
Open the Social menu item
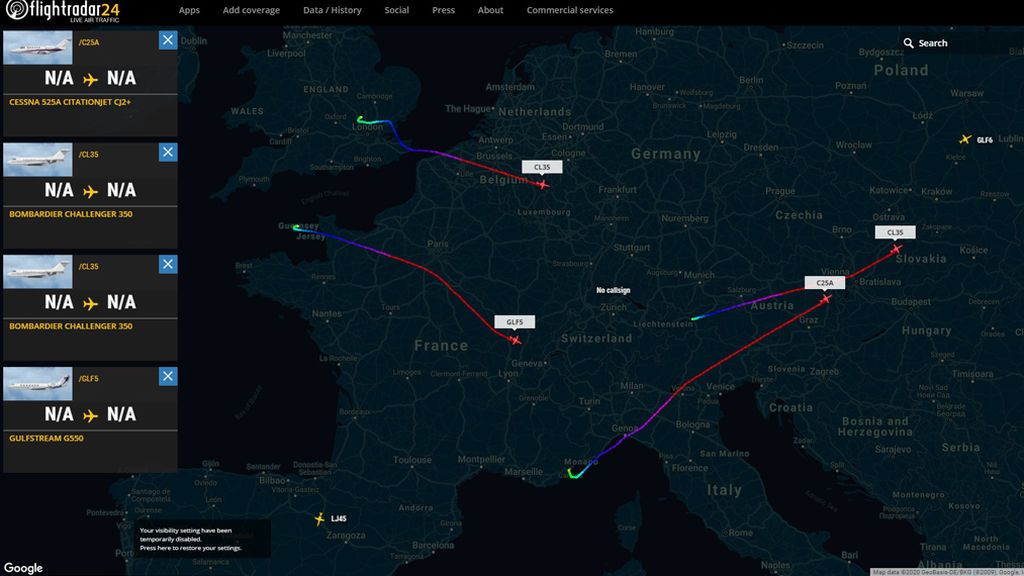[x=396, y=10]
